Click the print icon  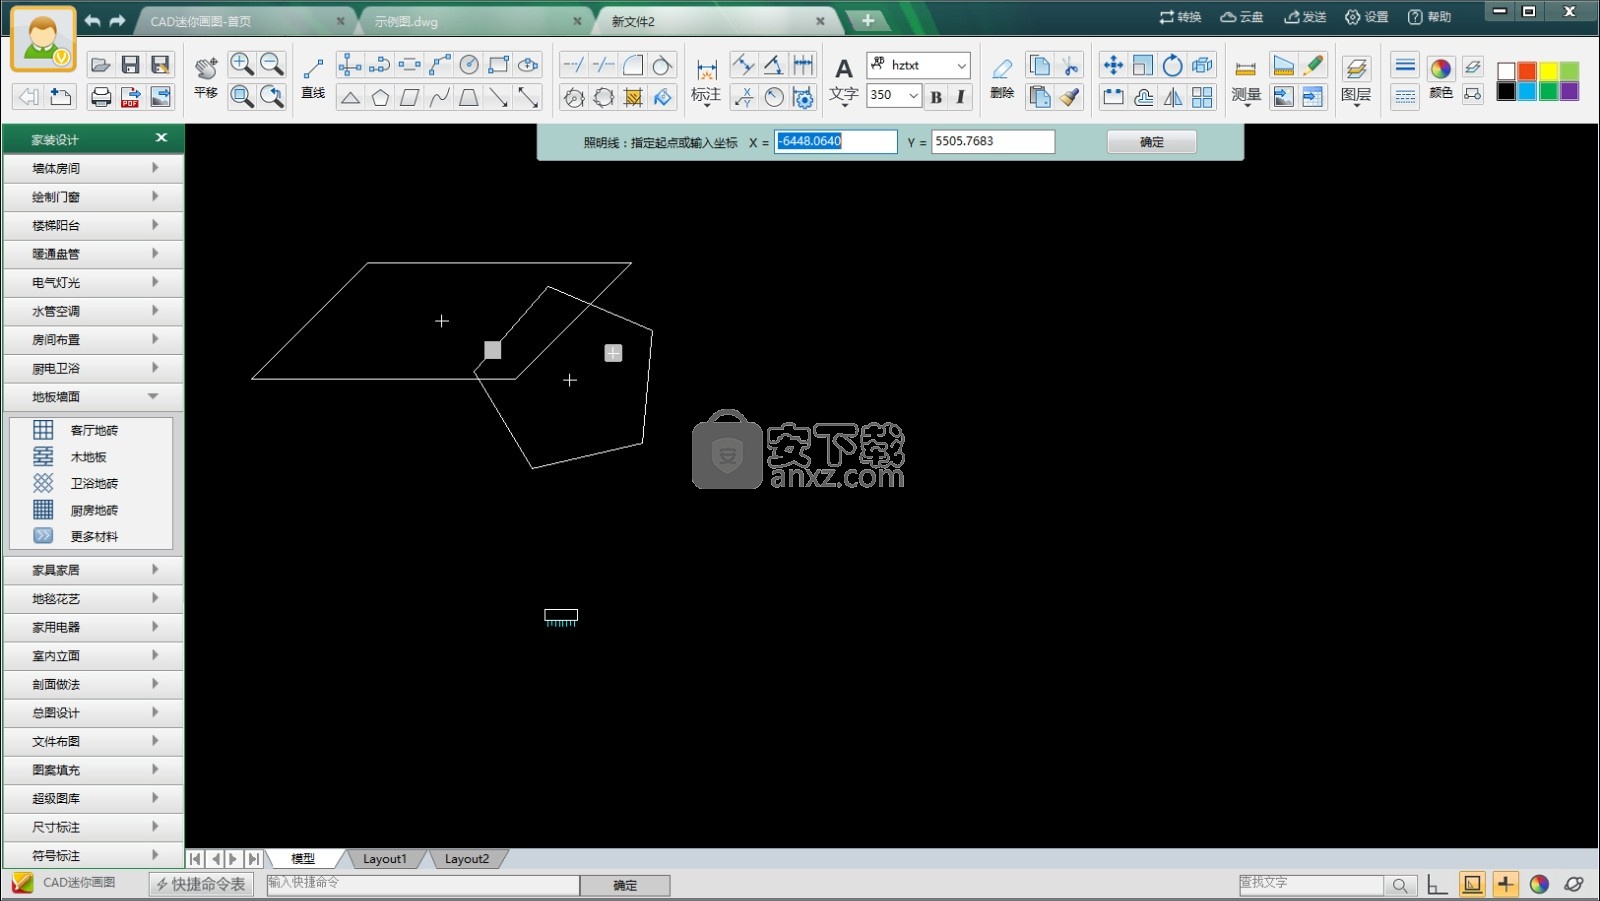tap(100, 97)
